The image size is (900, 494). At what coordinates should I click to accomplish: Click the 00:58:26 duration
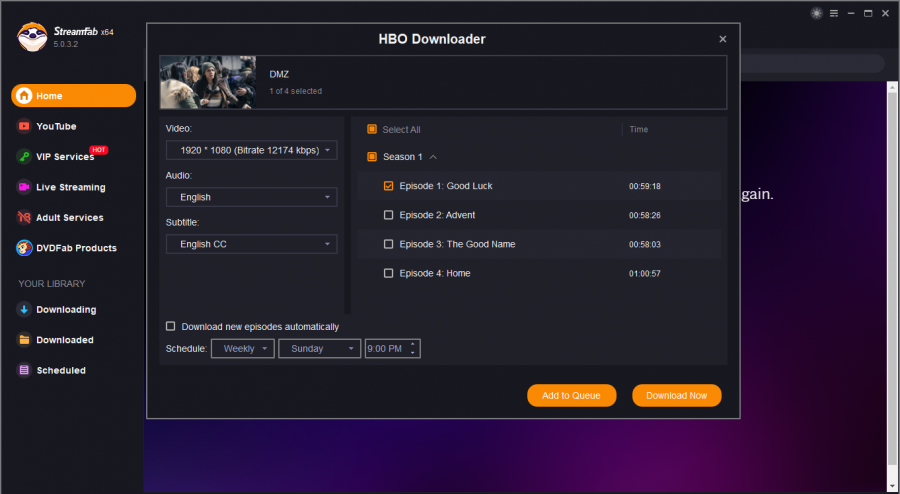(x=645, y=216)
